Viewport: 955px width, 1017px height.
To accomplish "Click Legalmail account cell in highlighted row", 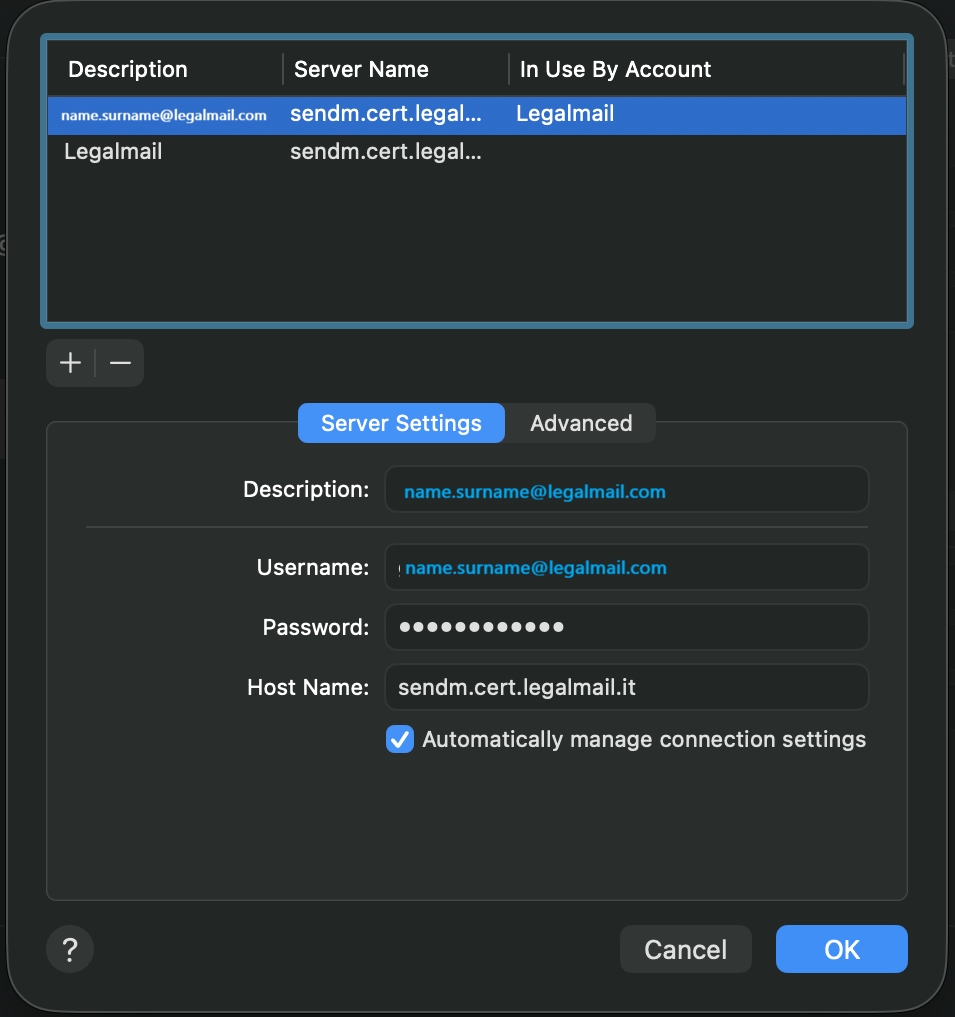I will click(x=565, y=114).
